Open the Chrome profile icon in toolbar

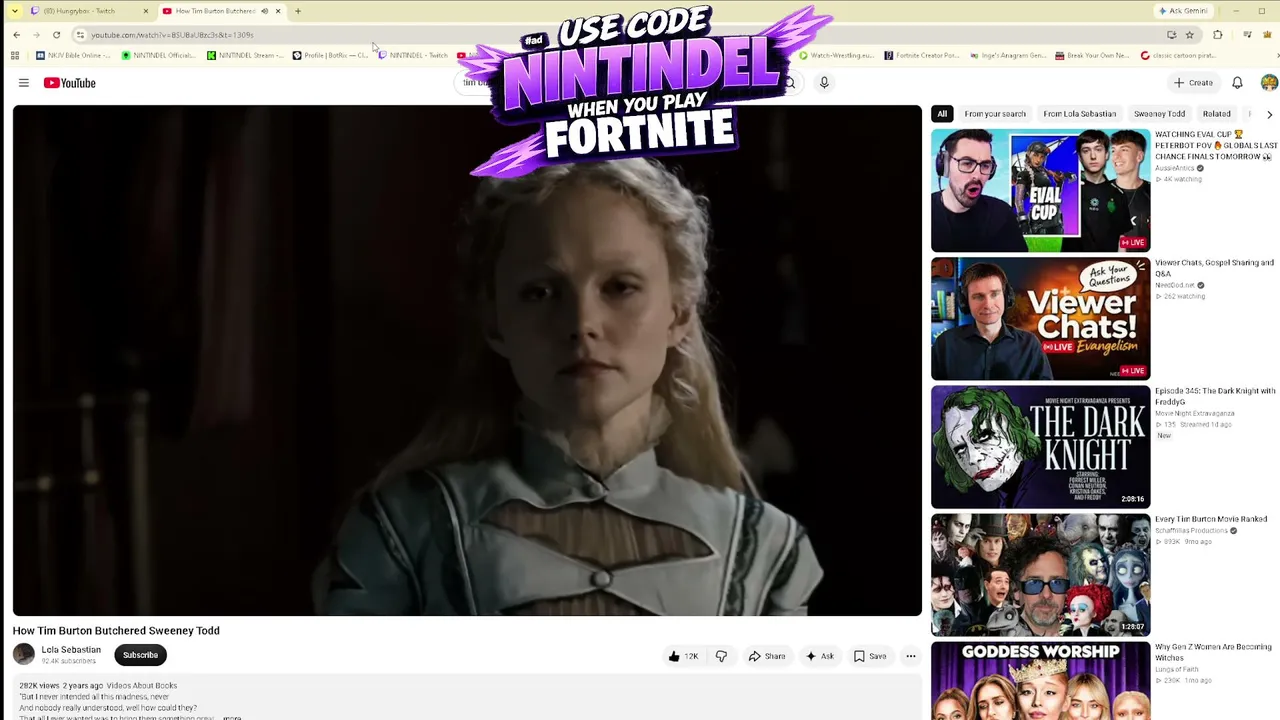pyautogui.click(x=1269, y=35)
